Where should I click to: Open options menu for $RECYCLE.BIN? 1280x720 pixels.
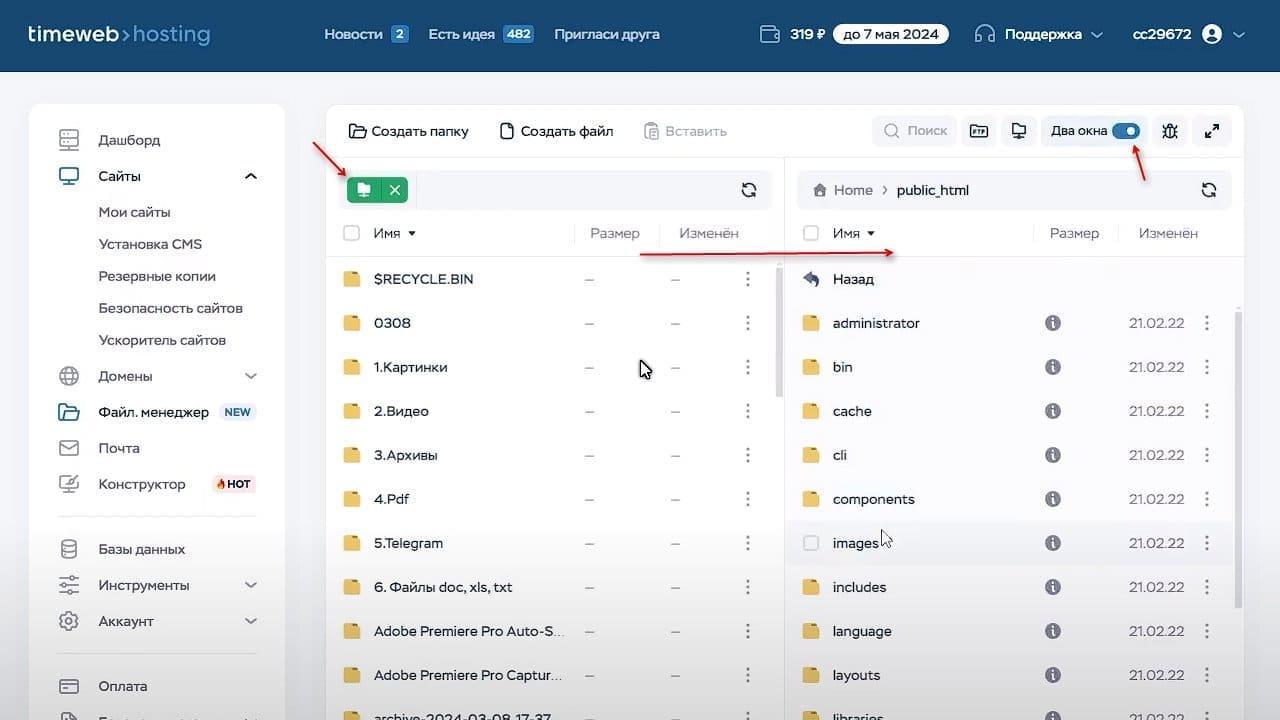pyautogui.click(x=748, y=279)
